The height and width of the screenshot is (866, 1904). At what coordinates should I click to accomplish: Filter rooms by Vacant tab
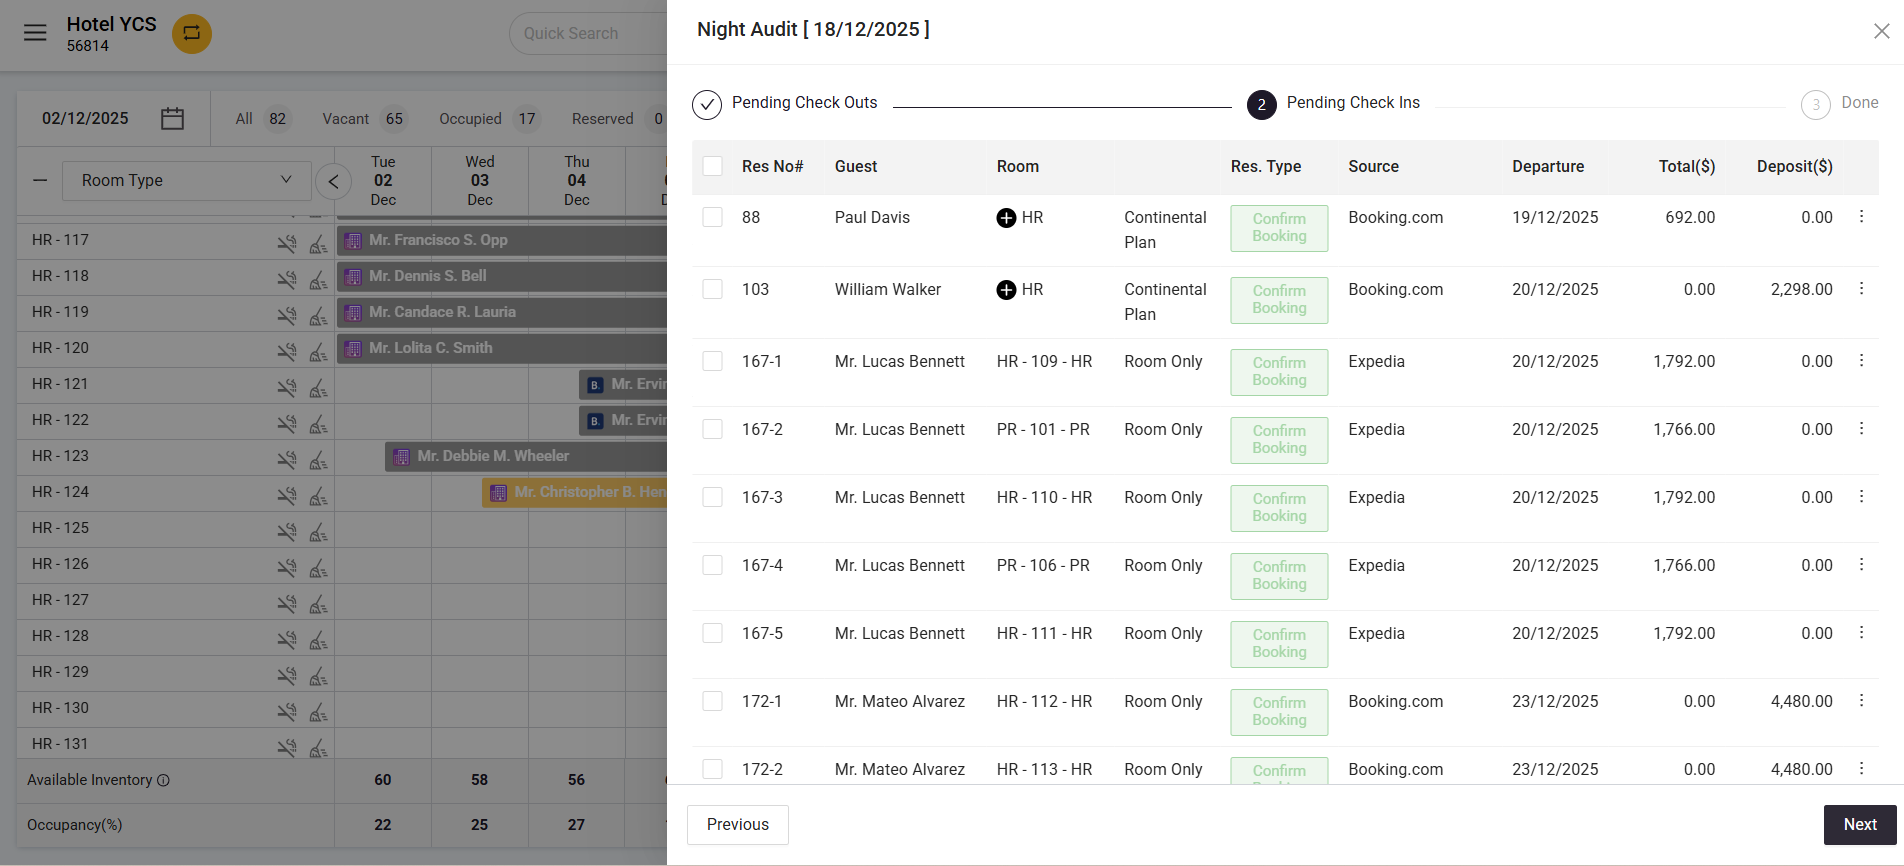click(x=364, y=119)
